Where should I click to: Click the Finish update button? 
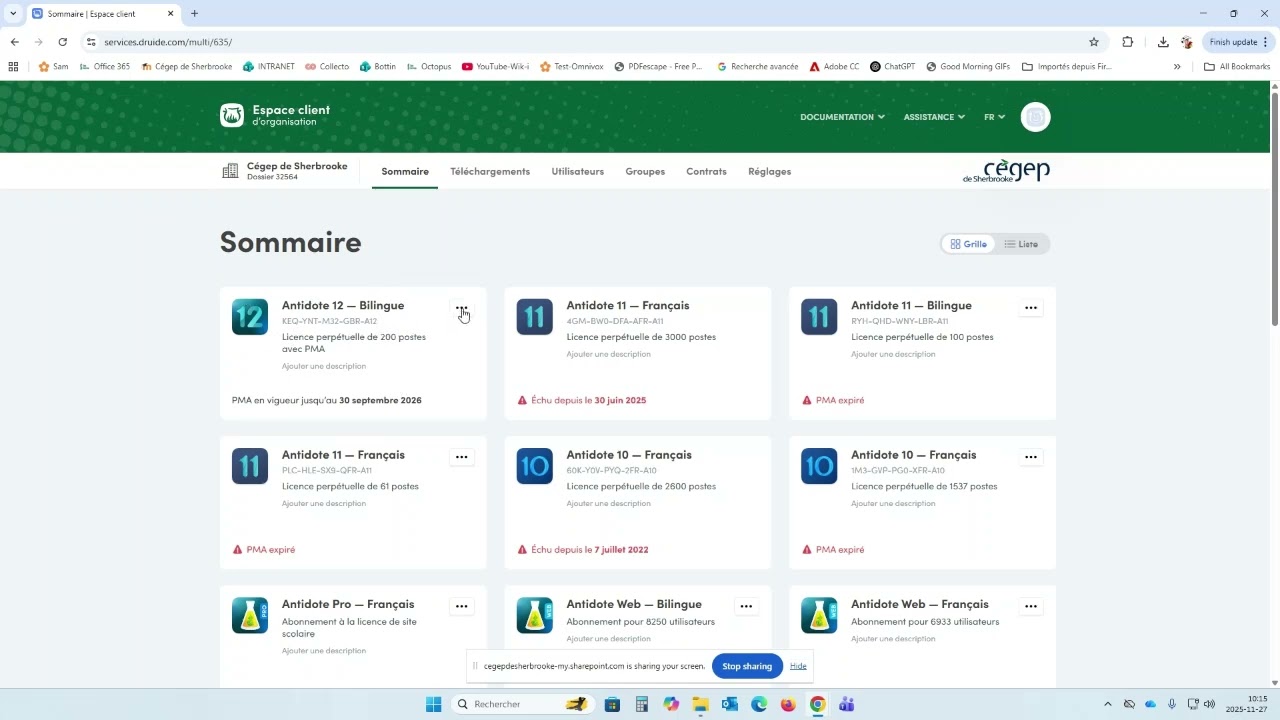[1238, 42]
